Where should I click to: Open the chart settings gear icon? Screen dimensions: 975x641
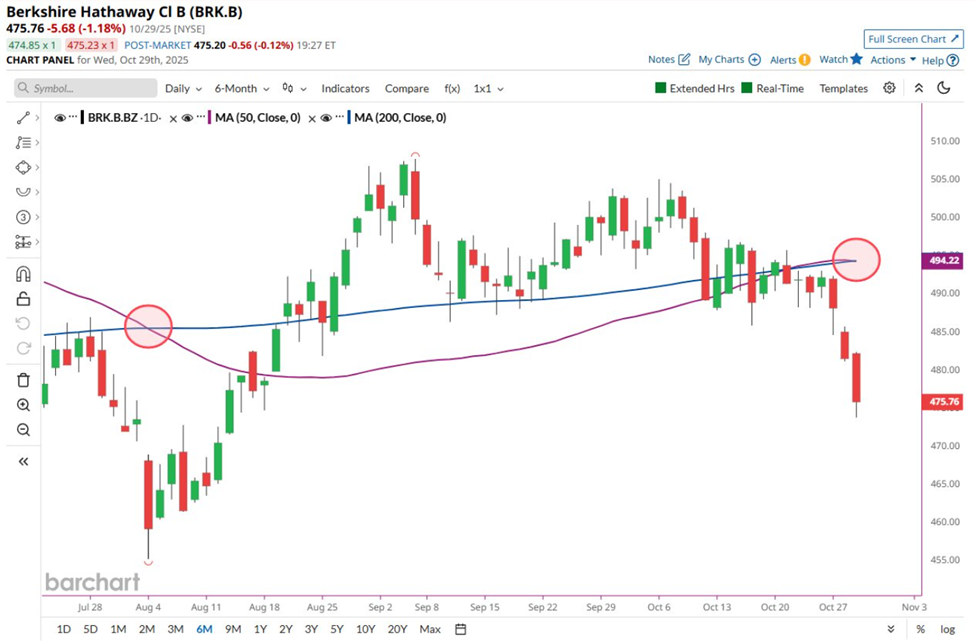point(889,88)
